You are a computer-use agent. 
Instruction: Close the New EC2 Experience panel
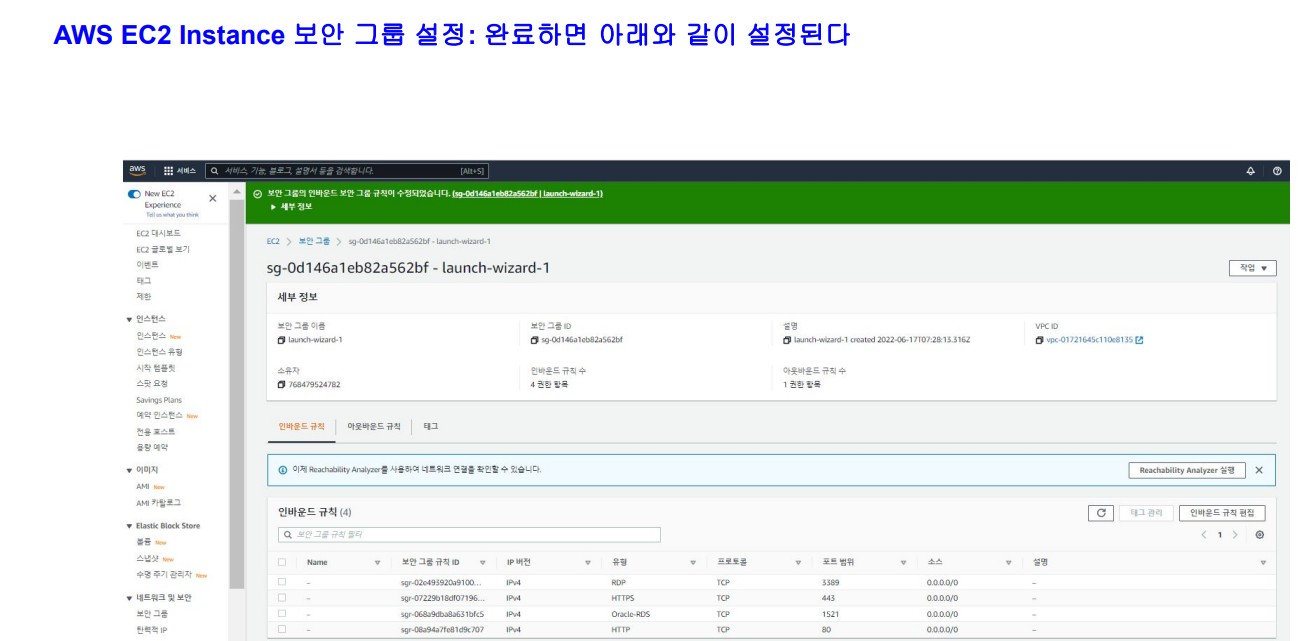click(x=212, y=198)
